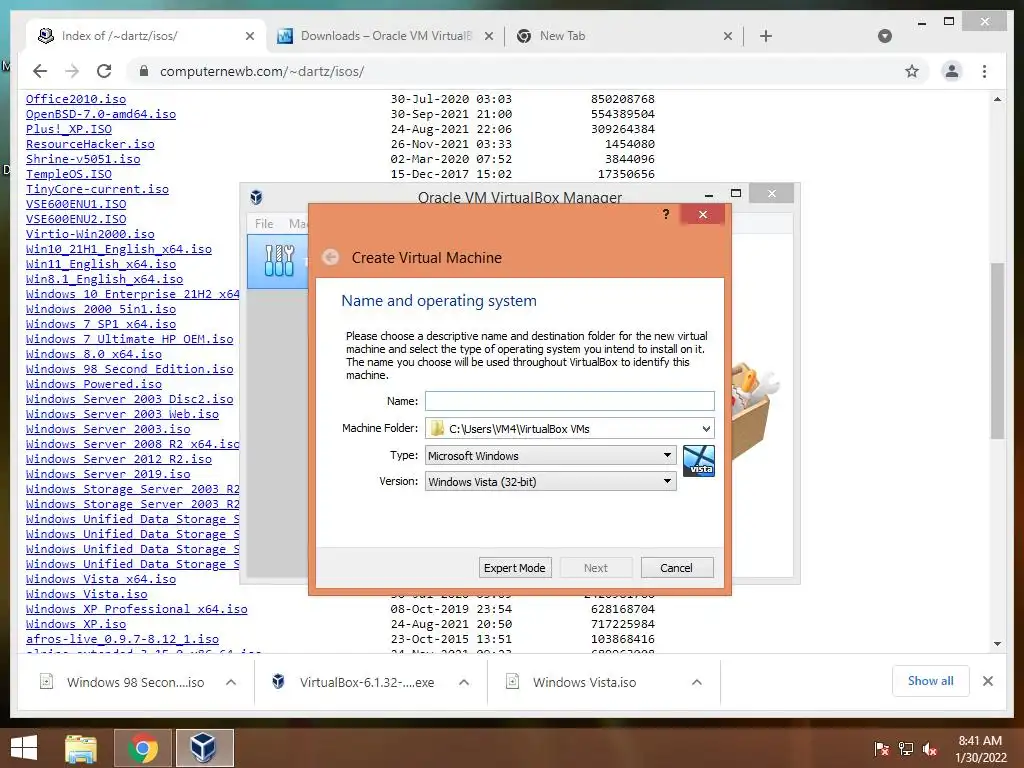This screenshot has width=1024, height=768.
Task: Expand Windows 98 download options chevron
Action: pyautogui.click(x=231, y=682)
